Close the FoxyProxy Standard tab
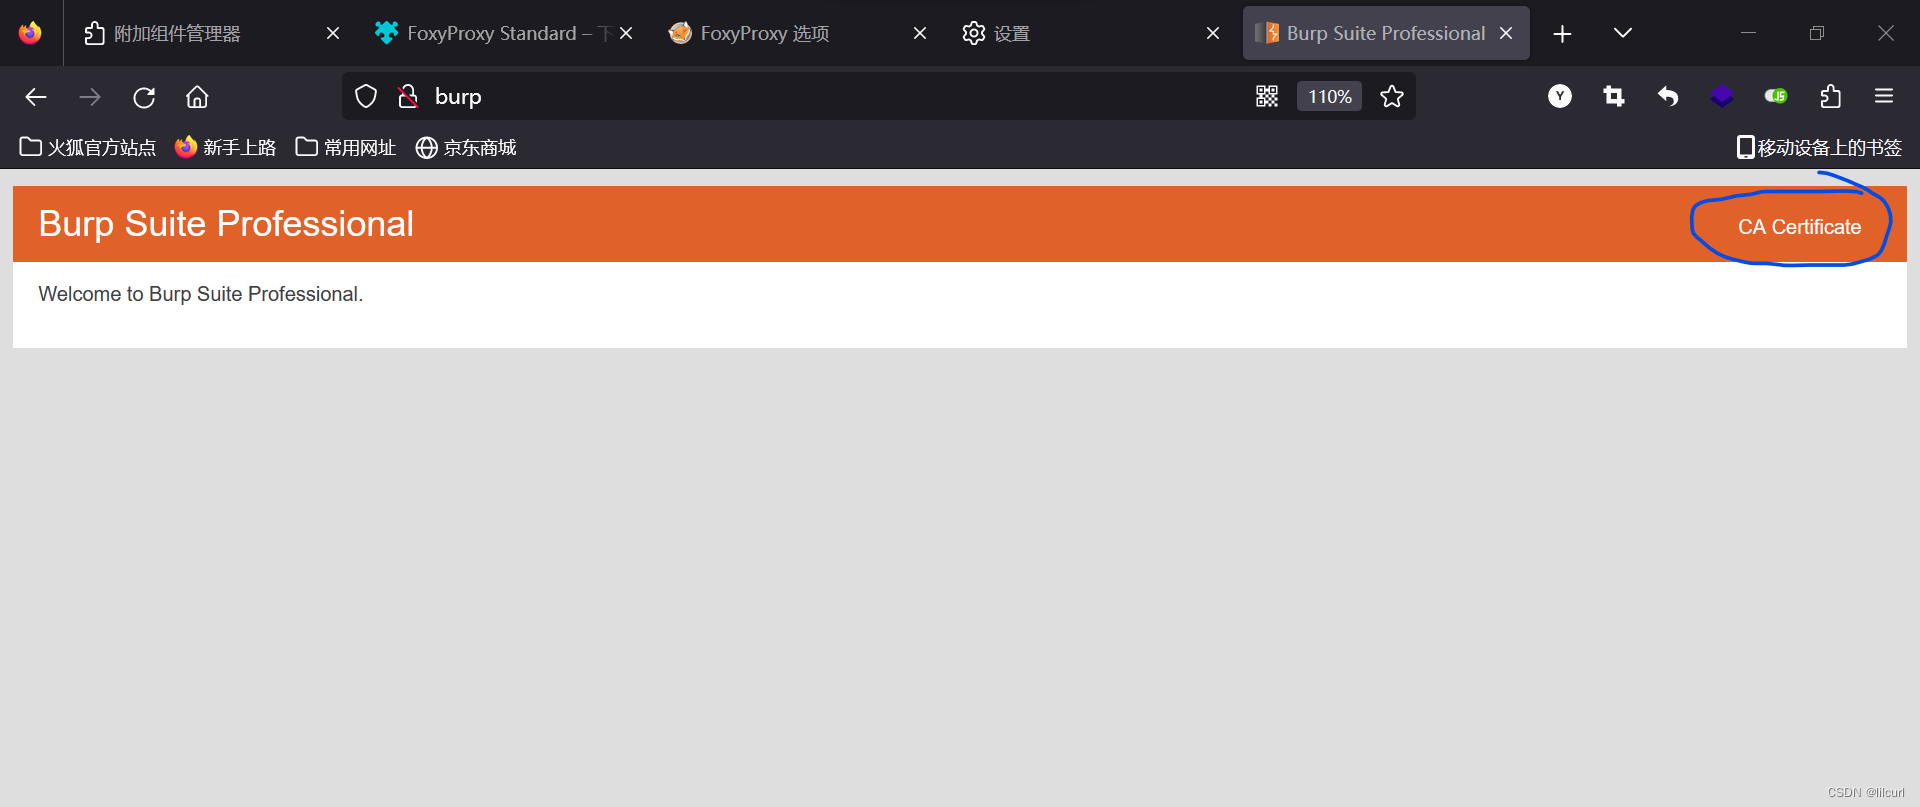The height and width of the screenshot is (807, 1920). click(x=626, y=33)
